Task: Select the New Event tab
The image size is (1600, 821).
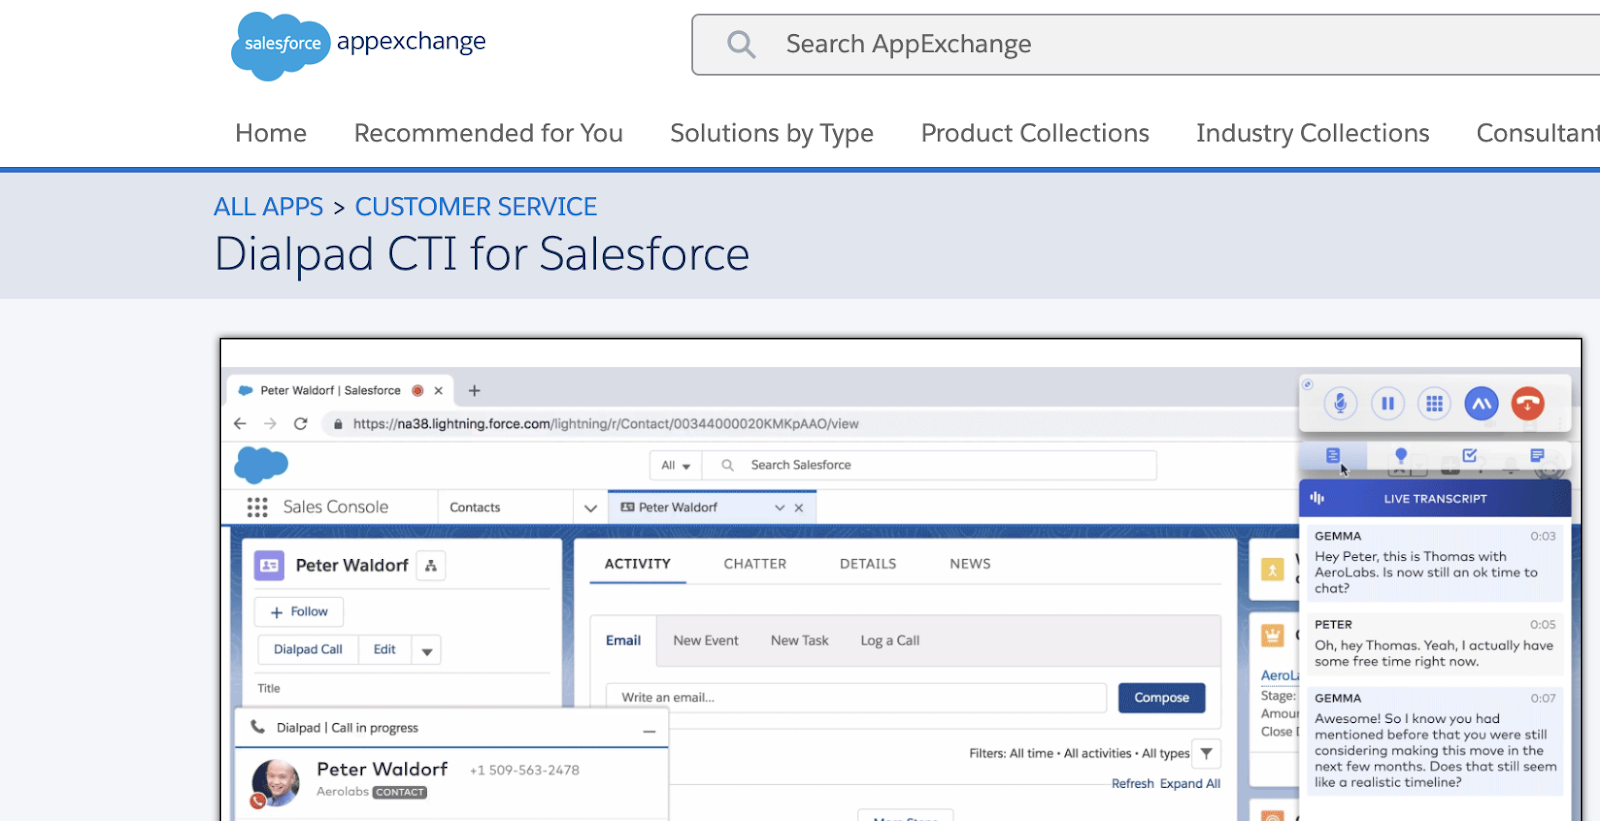Action: pyautogui.click(x=706, y=641)
